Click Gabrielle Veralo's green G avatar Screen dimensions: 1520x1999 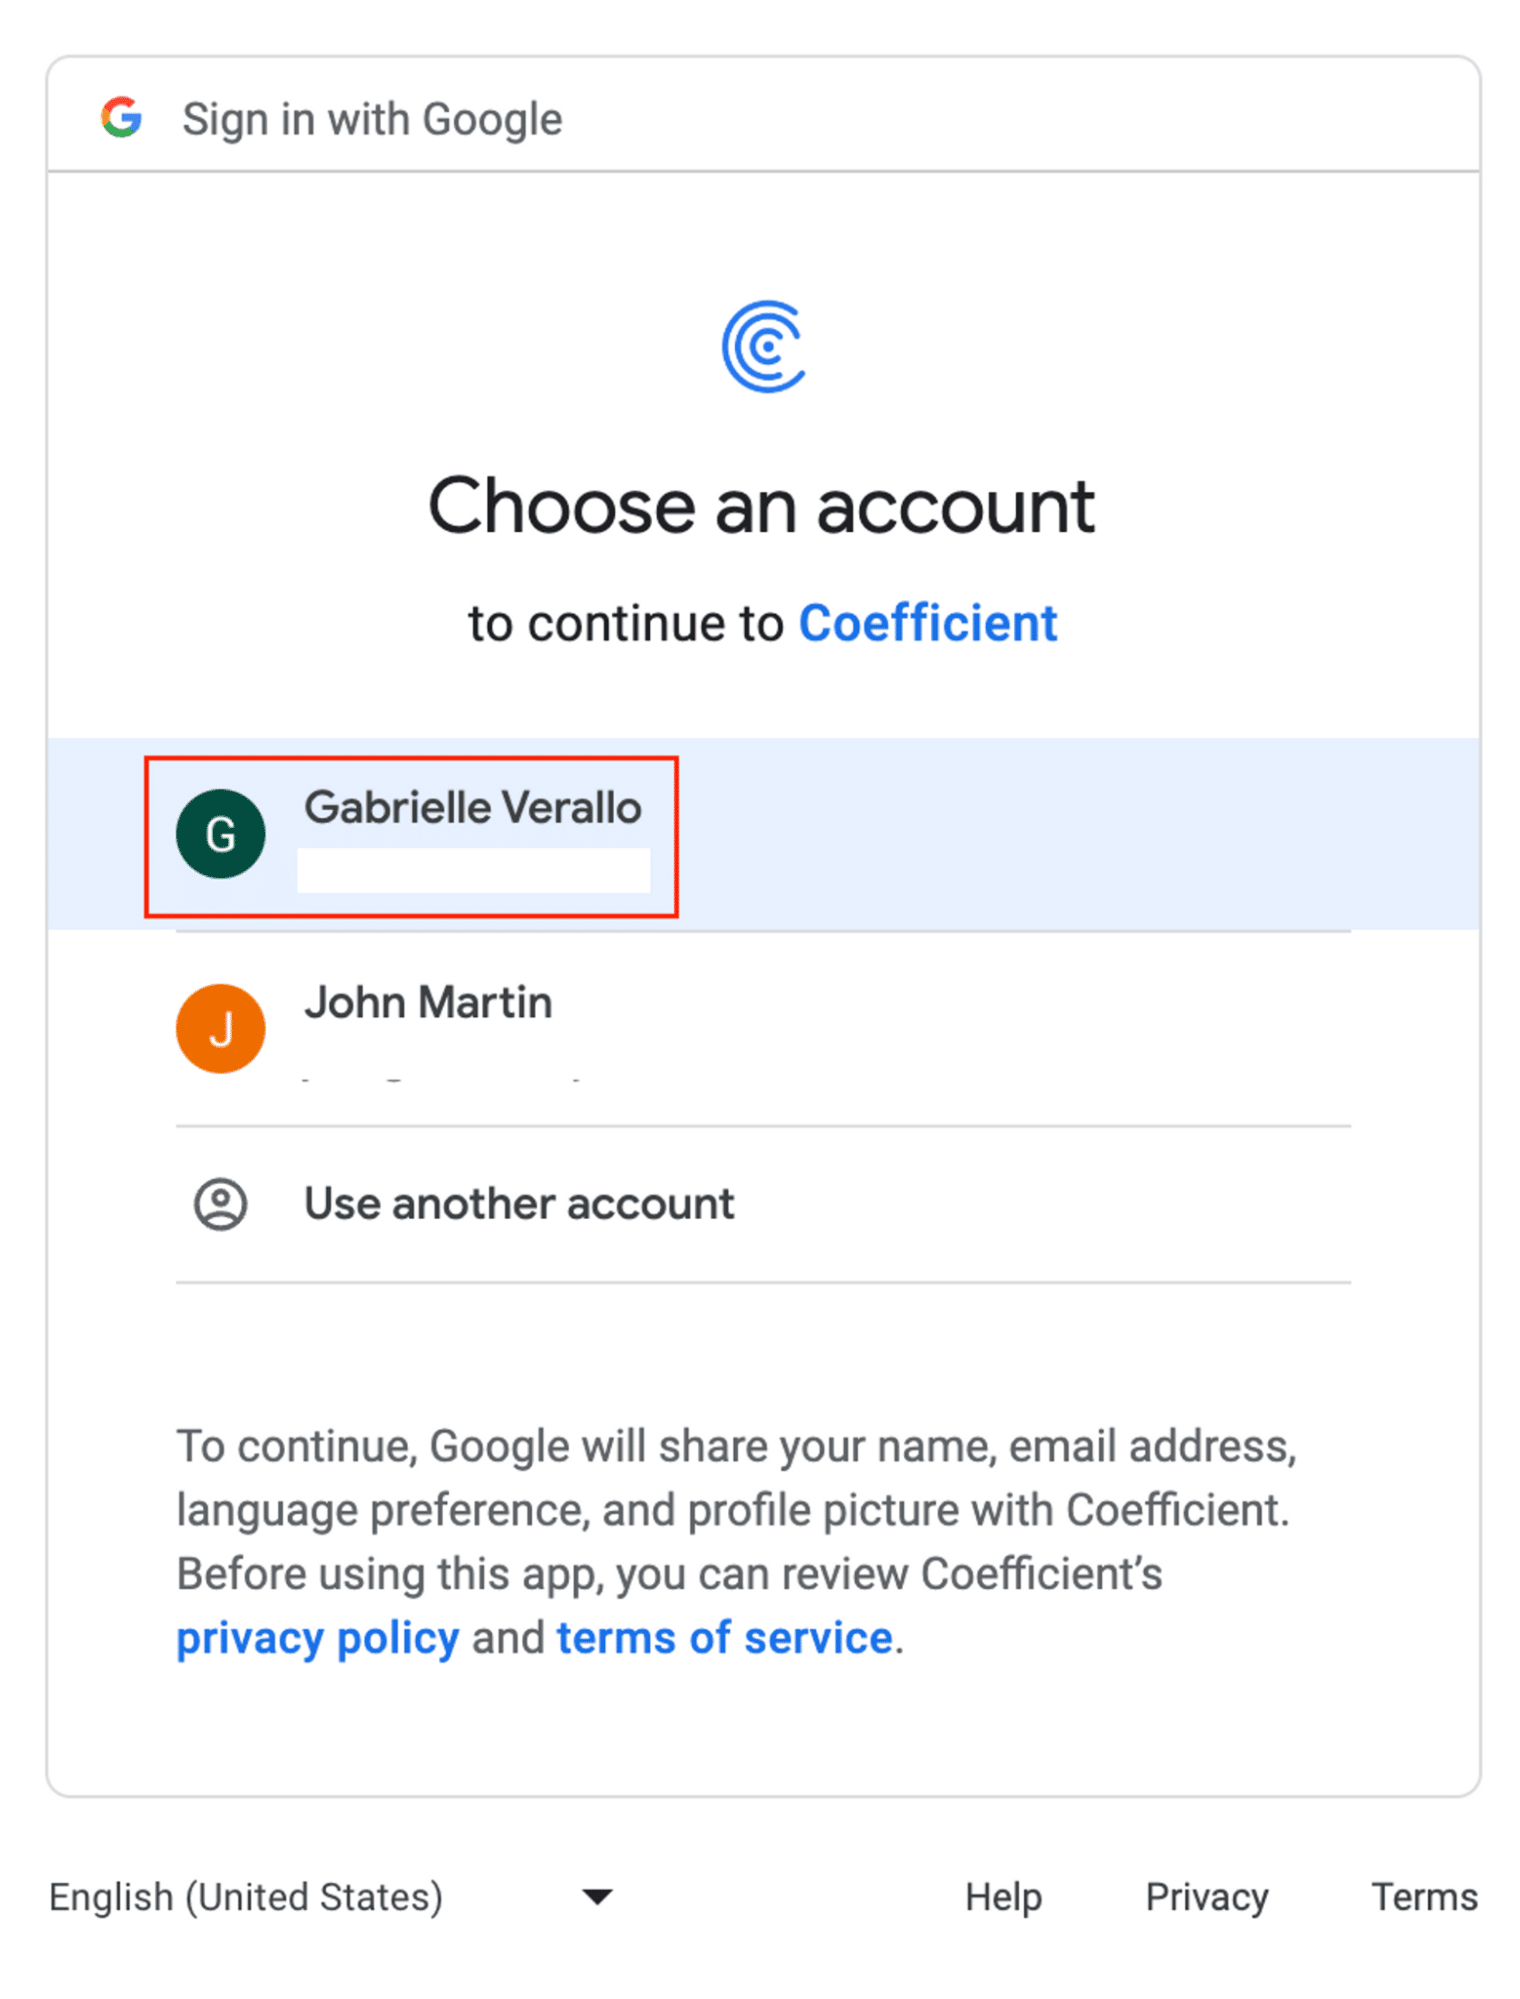click(x=220, y=833)
